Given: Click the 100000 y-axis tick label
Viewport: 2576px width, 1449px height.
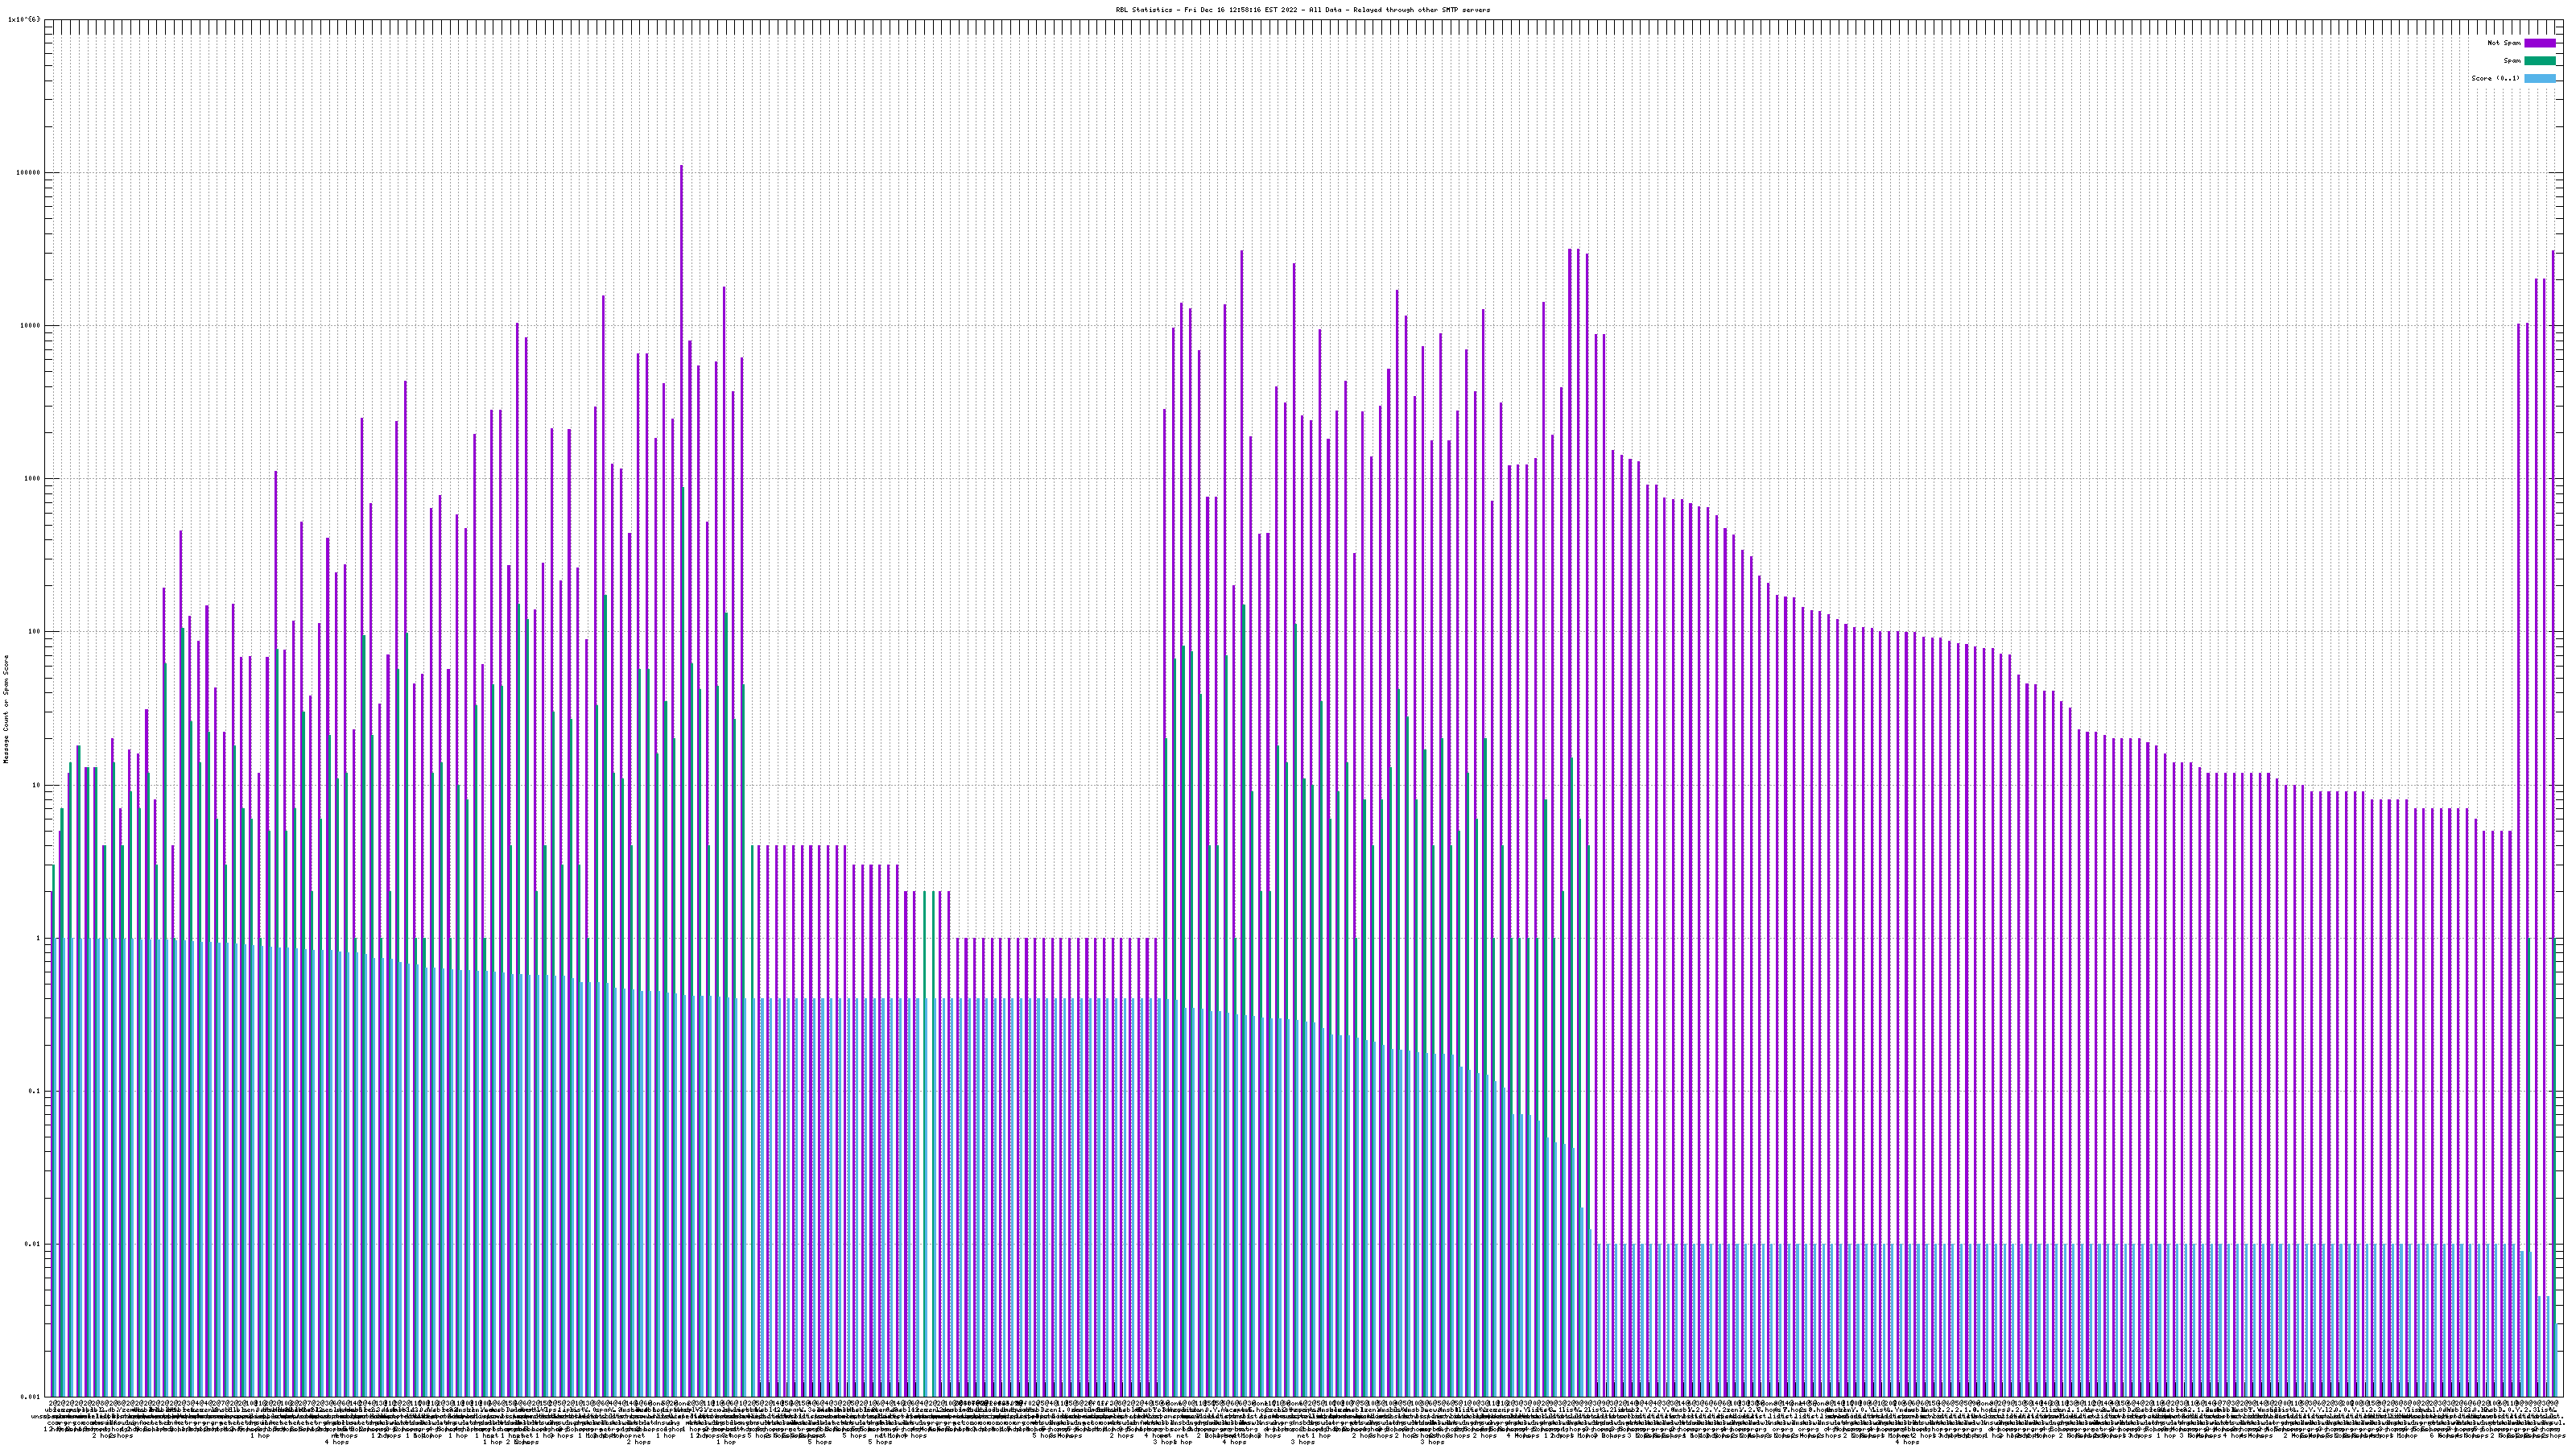Looking at the screenshot, I should [x=27, y=173].
